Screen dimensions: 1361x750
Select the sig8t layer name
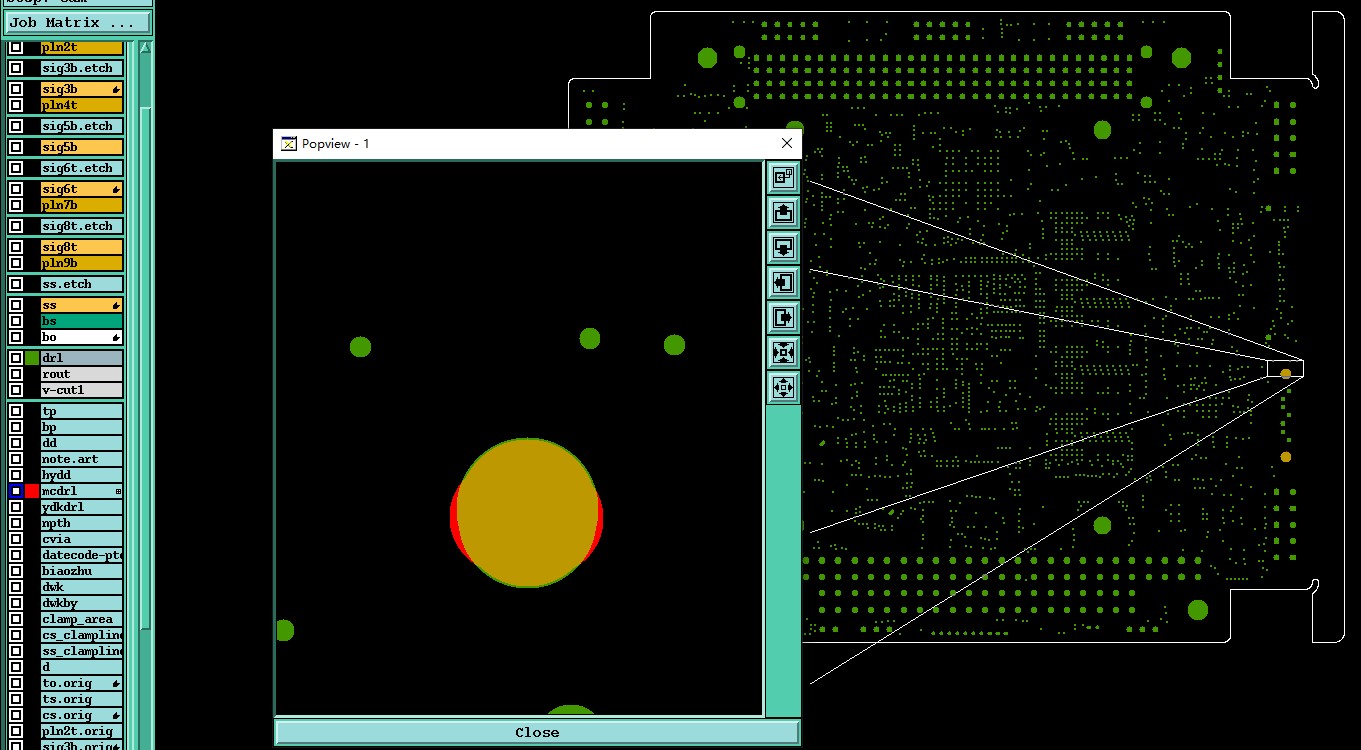pyautogui.click(x=82, y=247)
